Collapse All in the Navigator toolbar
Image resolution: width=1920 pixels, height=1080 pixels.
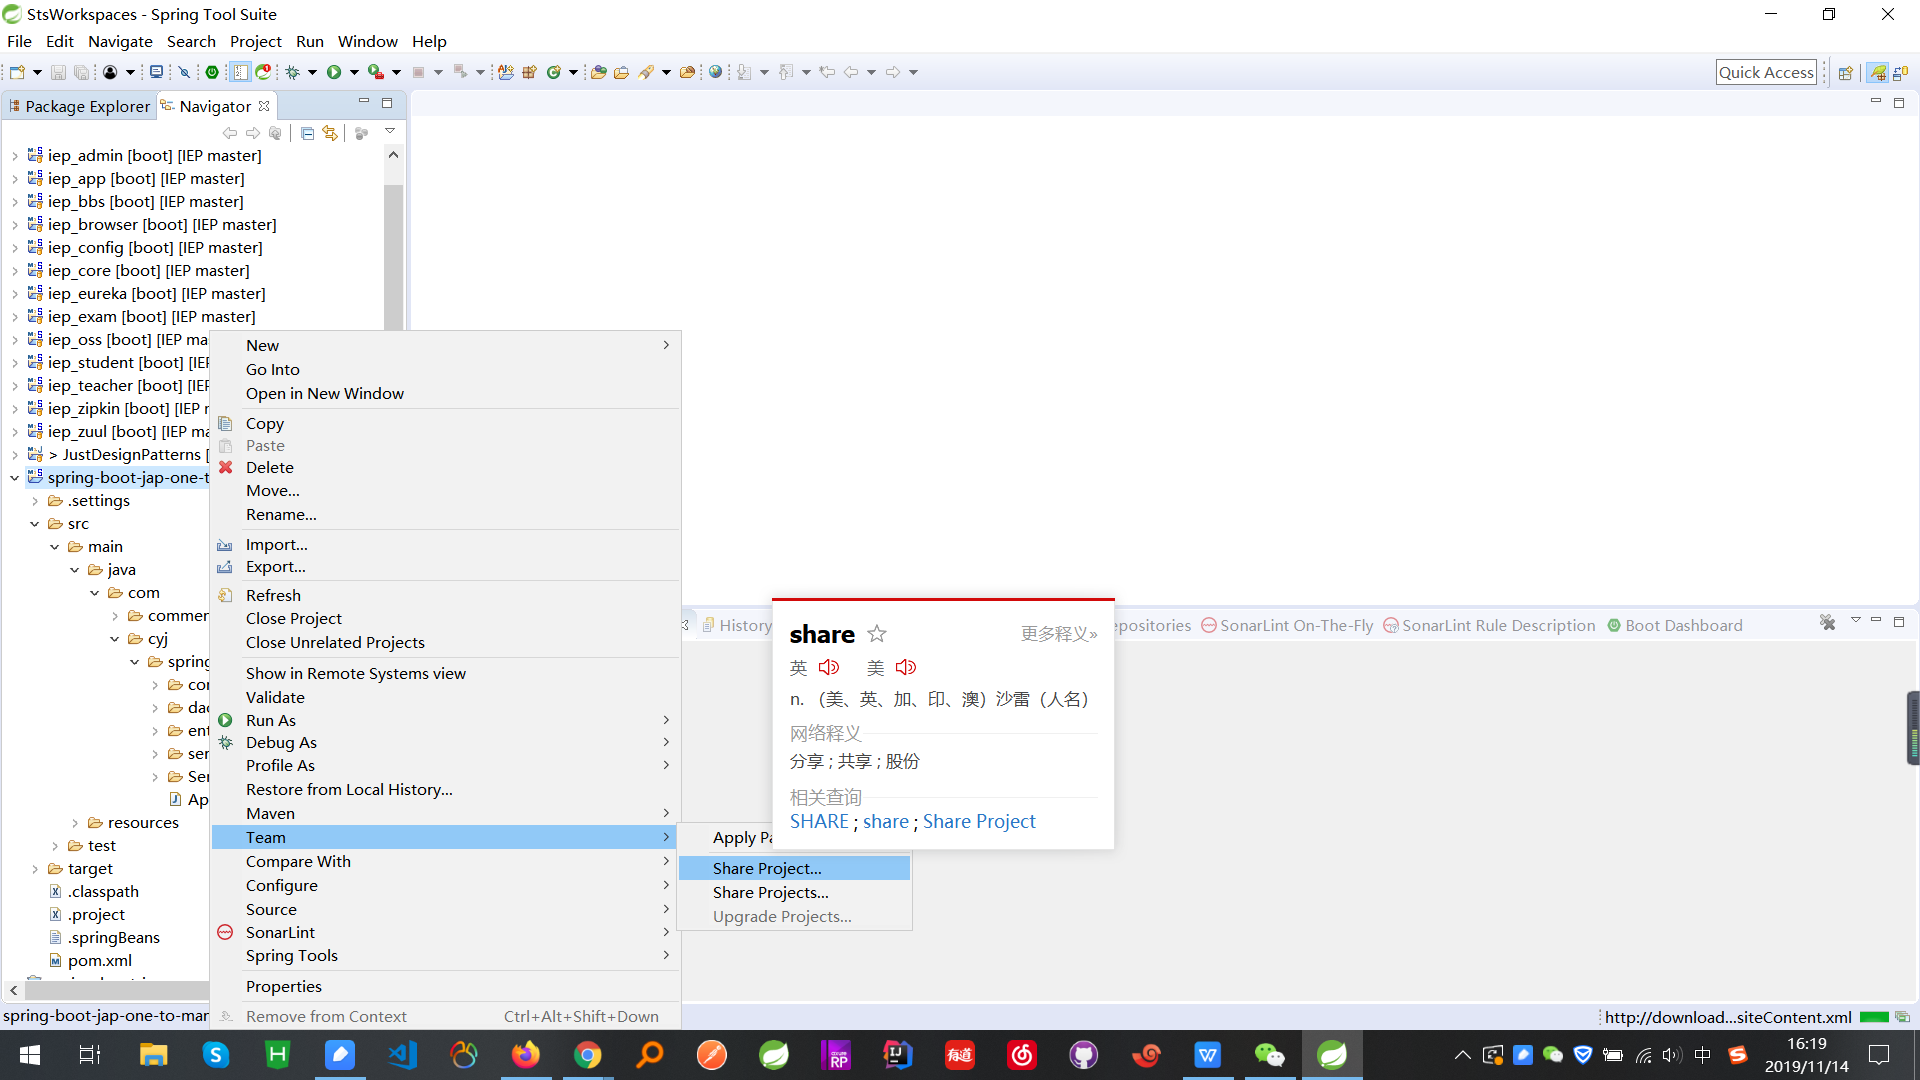point(306,132)
